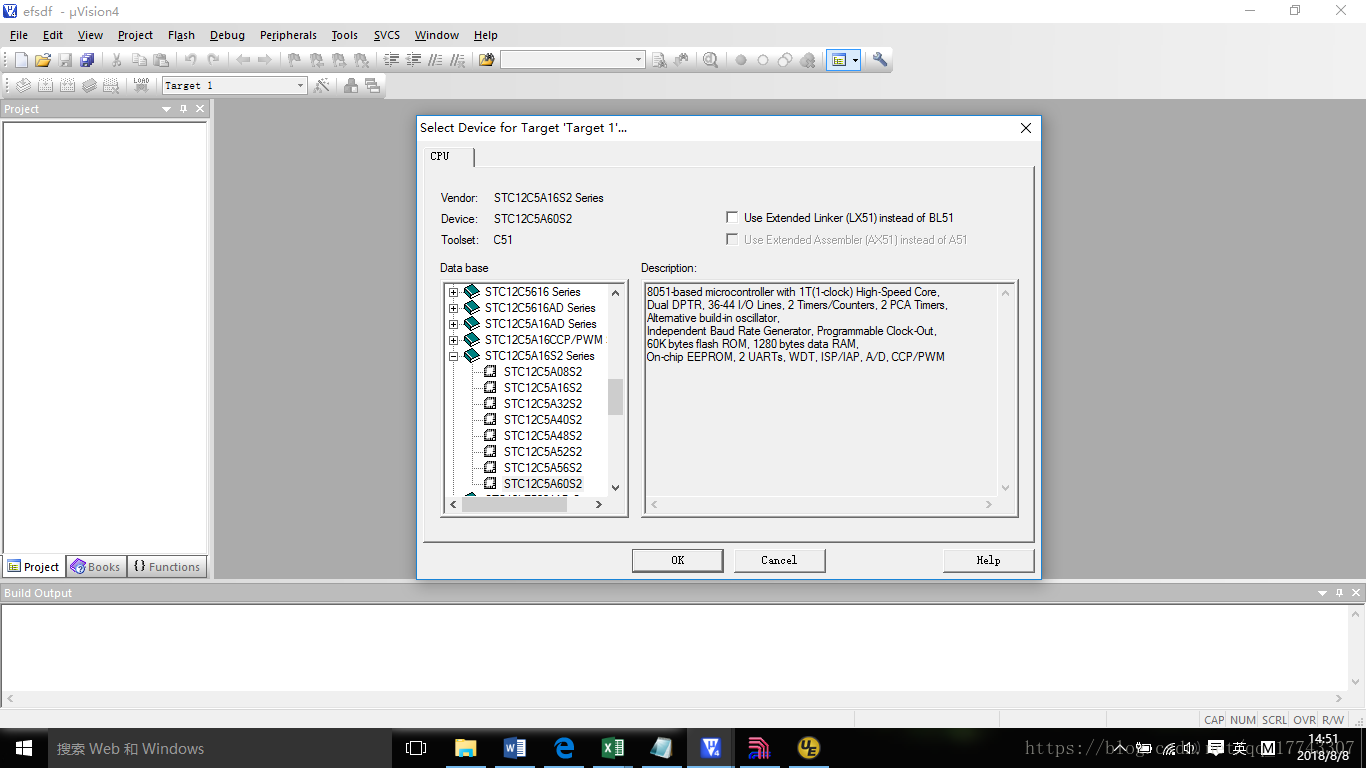Screen dimensions: 1366x768
Task: Click the Paste clipboard icon
Action: point(161,60)
